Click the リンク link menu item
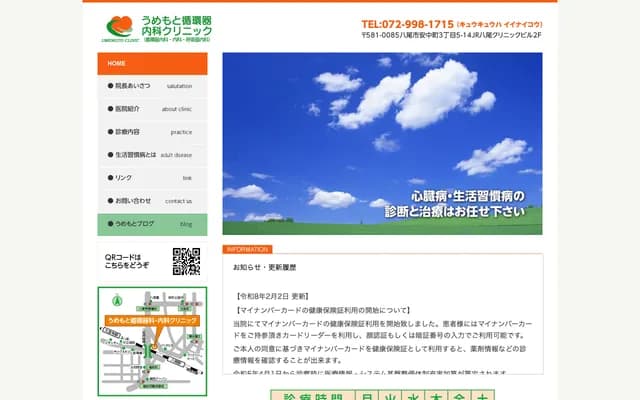Viewport: 640px width, 400px height. point(152,178)
